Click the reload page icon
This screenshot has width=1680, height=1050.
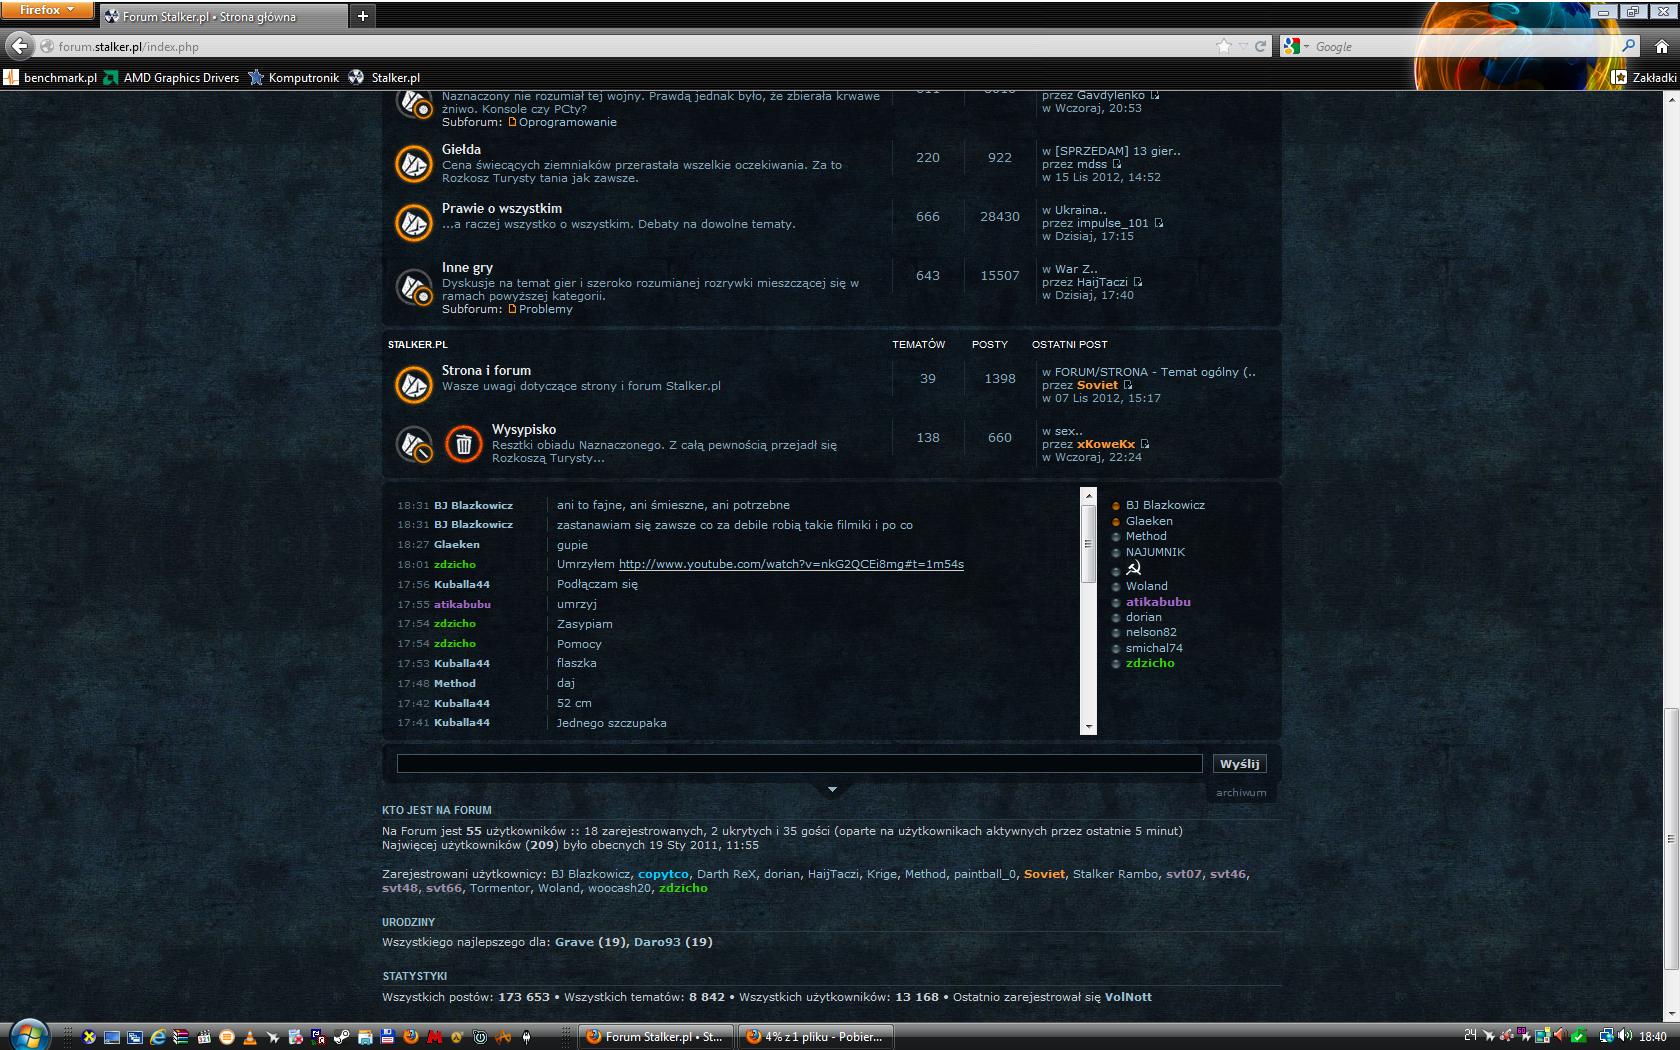coord(1260,46)
